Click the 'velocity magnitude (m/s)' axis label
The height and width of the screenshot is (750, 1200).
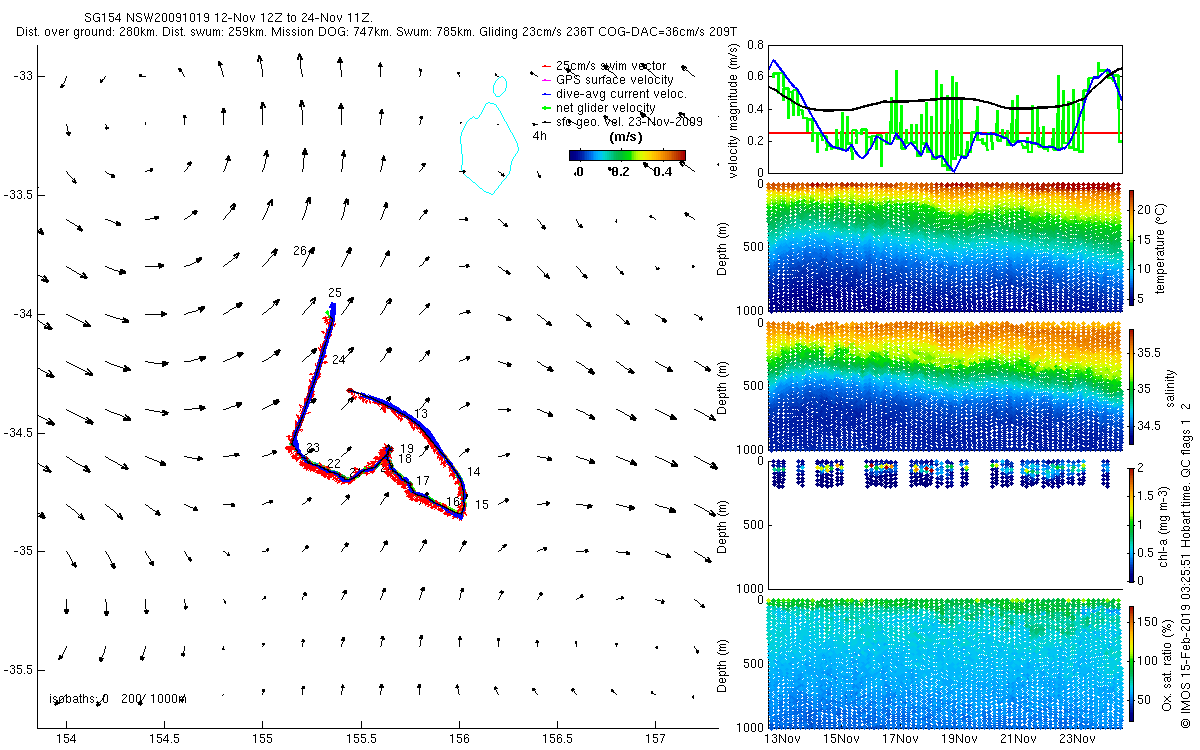point(735,110)
